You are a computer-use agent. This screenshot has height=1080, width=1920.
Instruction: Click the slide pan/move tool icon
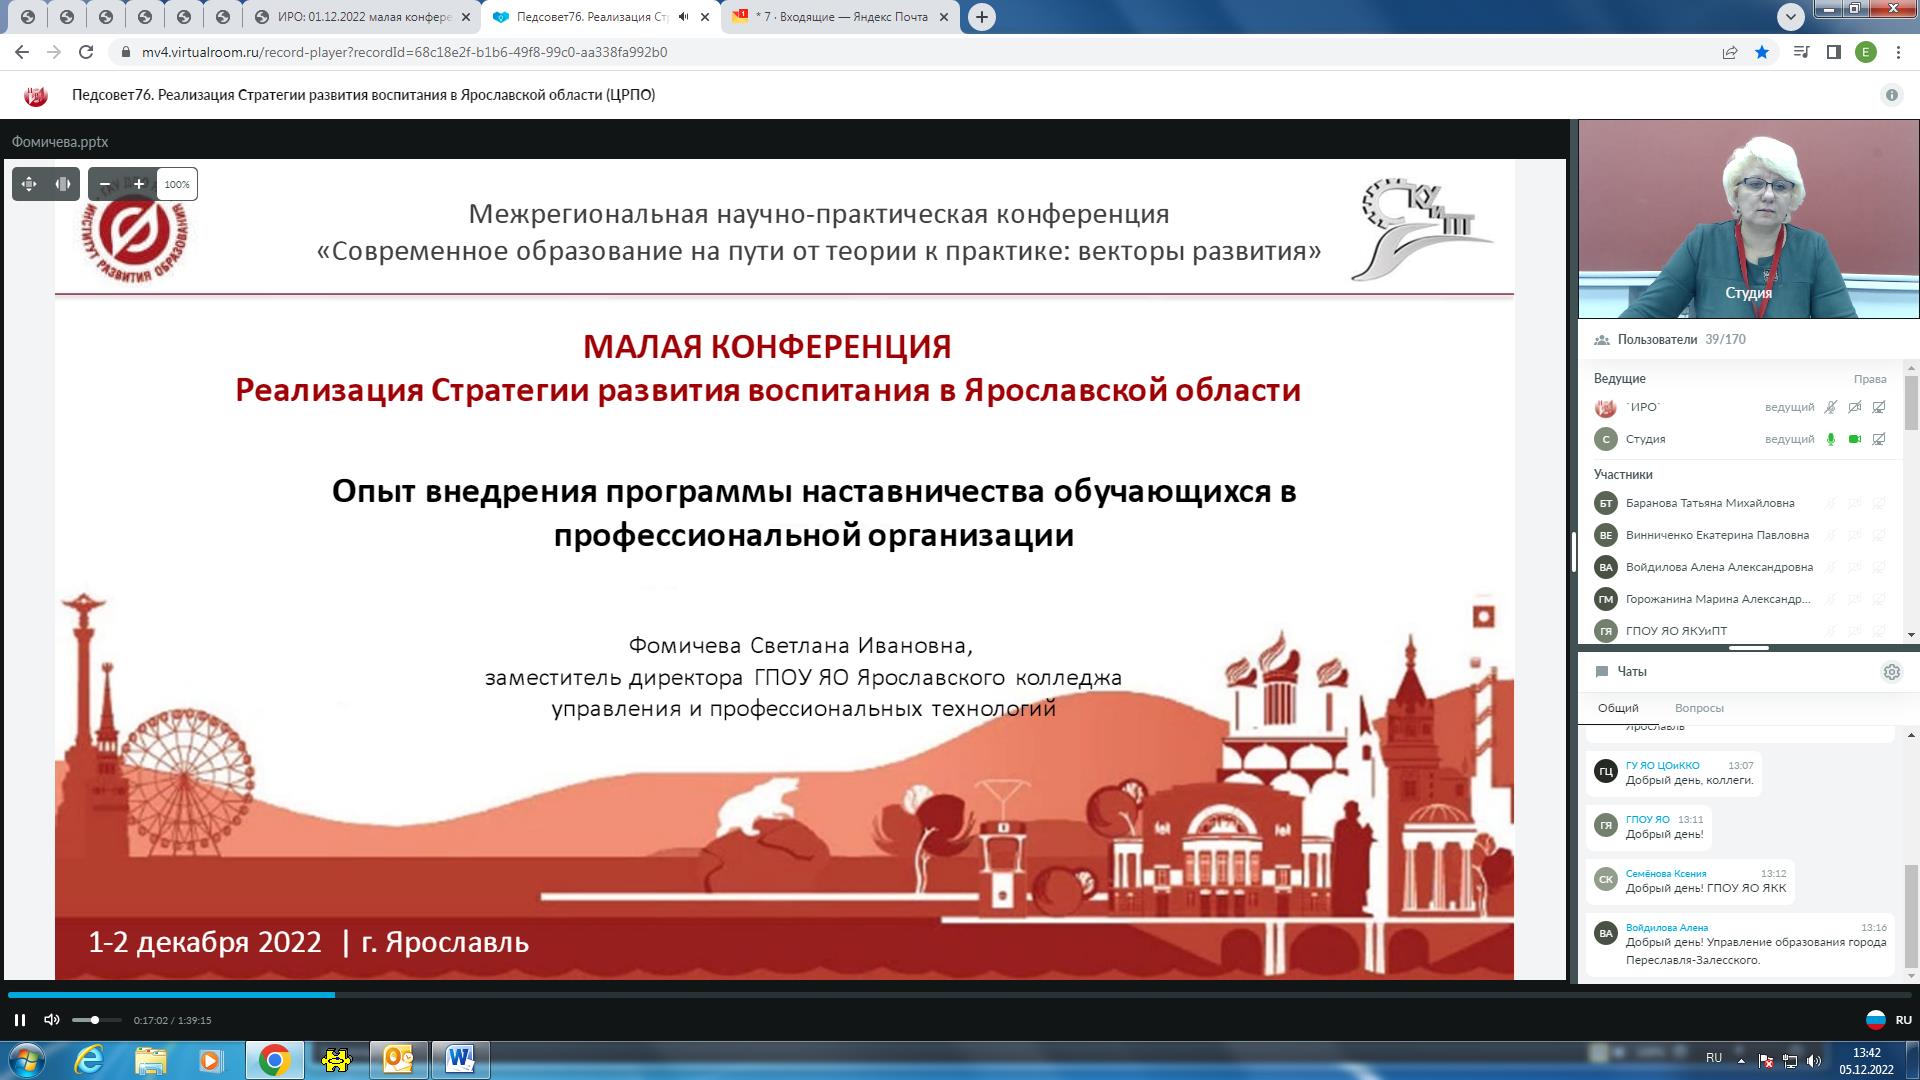29,184
